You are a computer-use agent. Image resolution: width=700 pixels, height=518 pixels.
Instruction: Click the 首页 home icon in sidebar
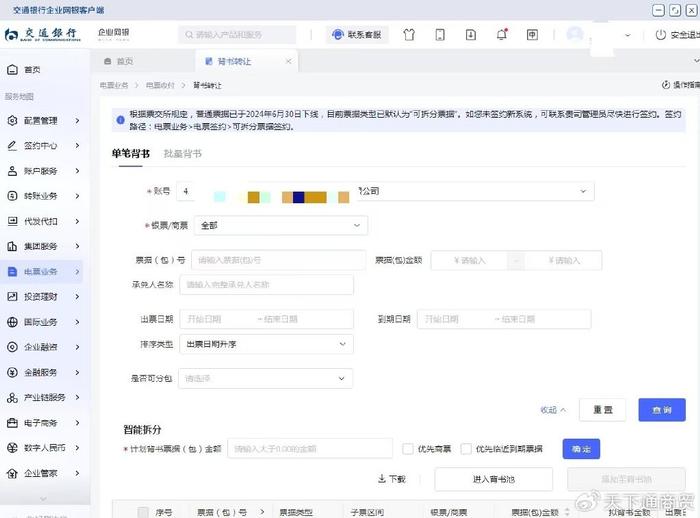click(12, 70)
